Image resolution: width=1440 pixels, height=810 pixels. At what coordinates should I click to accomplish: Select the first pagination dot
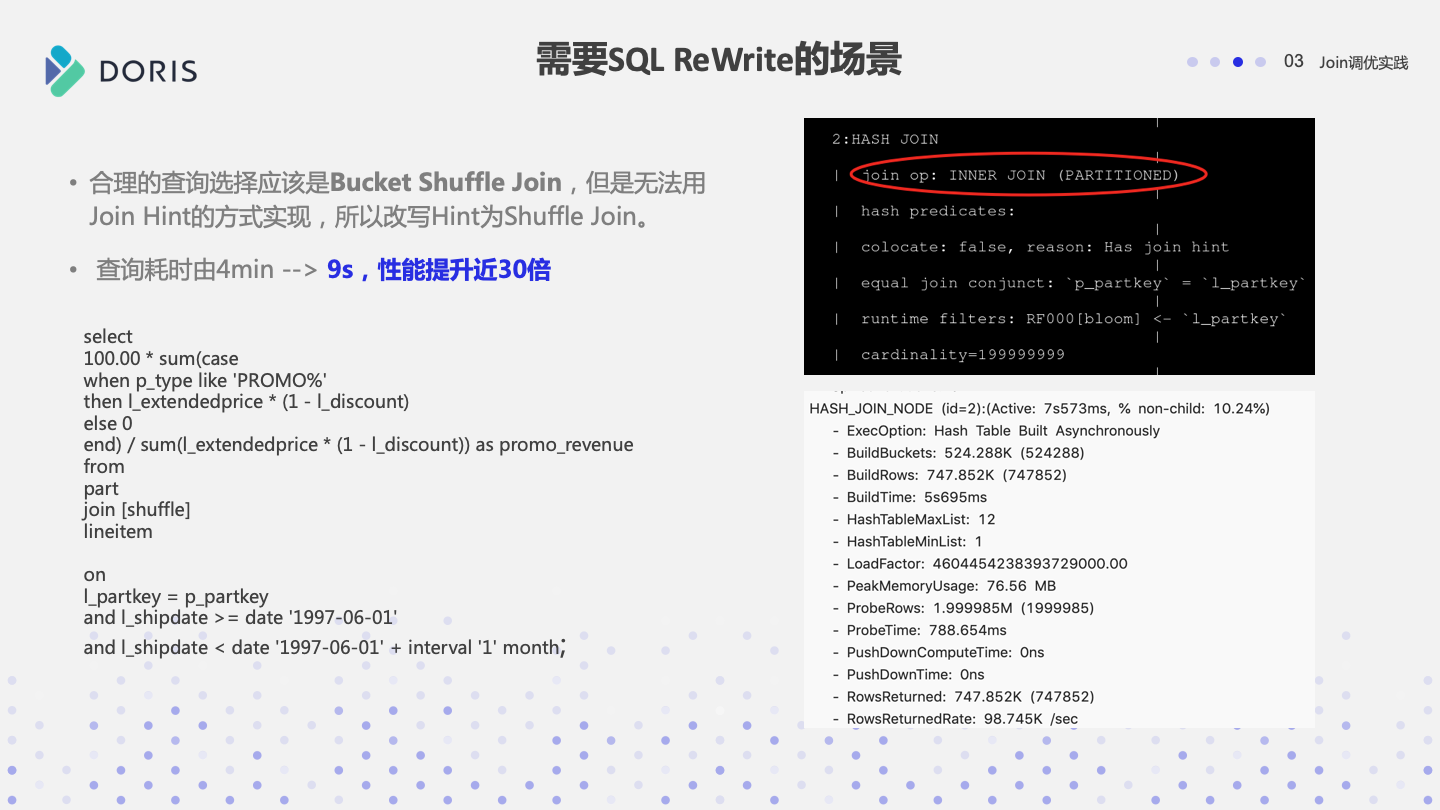tap(1192, 61)
